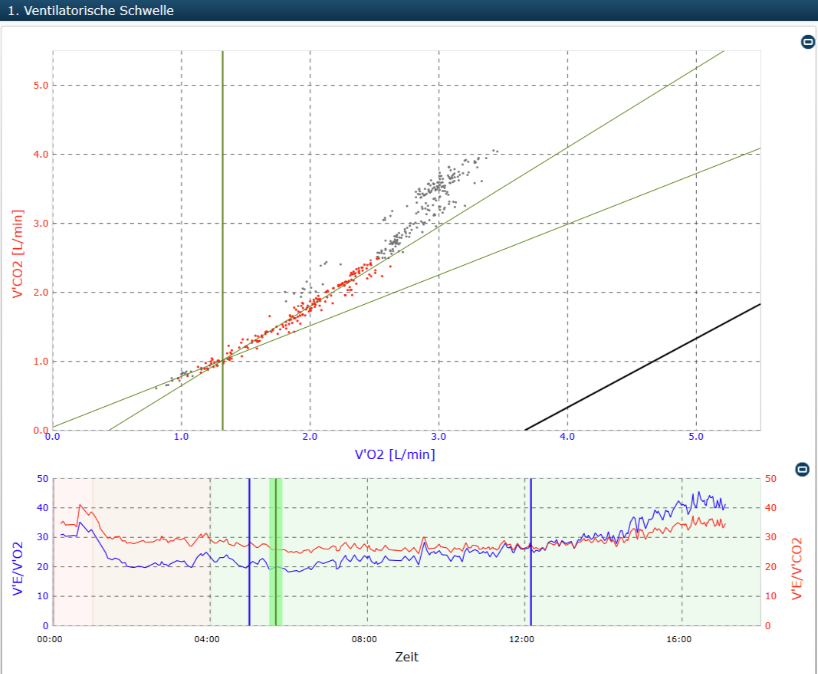This screenshot has height=674, width=818.
Task: Click the red data point cluster near 2.0 V'O2
Action: (312, 305)
